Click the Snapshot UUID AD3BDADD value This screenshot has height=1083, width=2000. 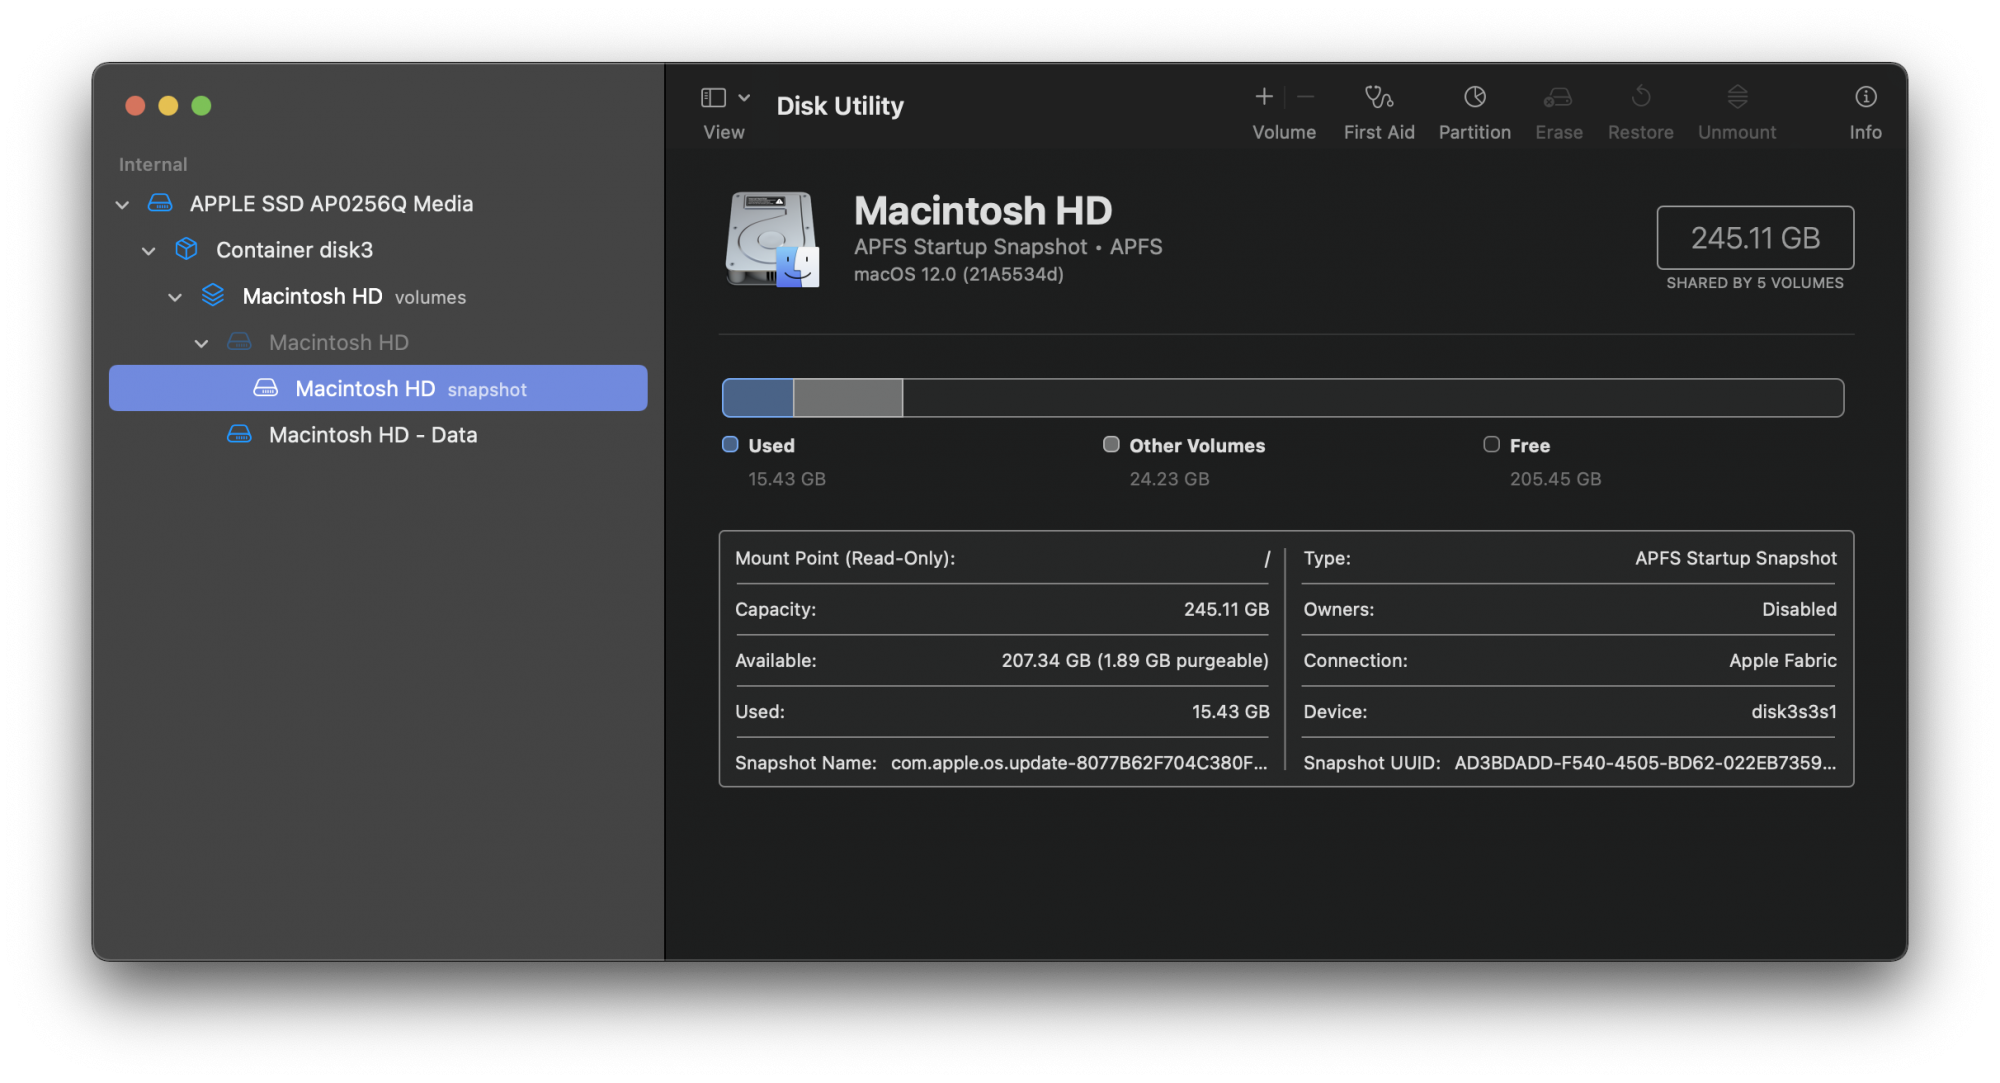pyautogui.click(x=1645, y=763)
